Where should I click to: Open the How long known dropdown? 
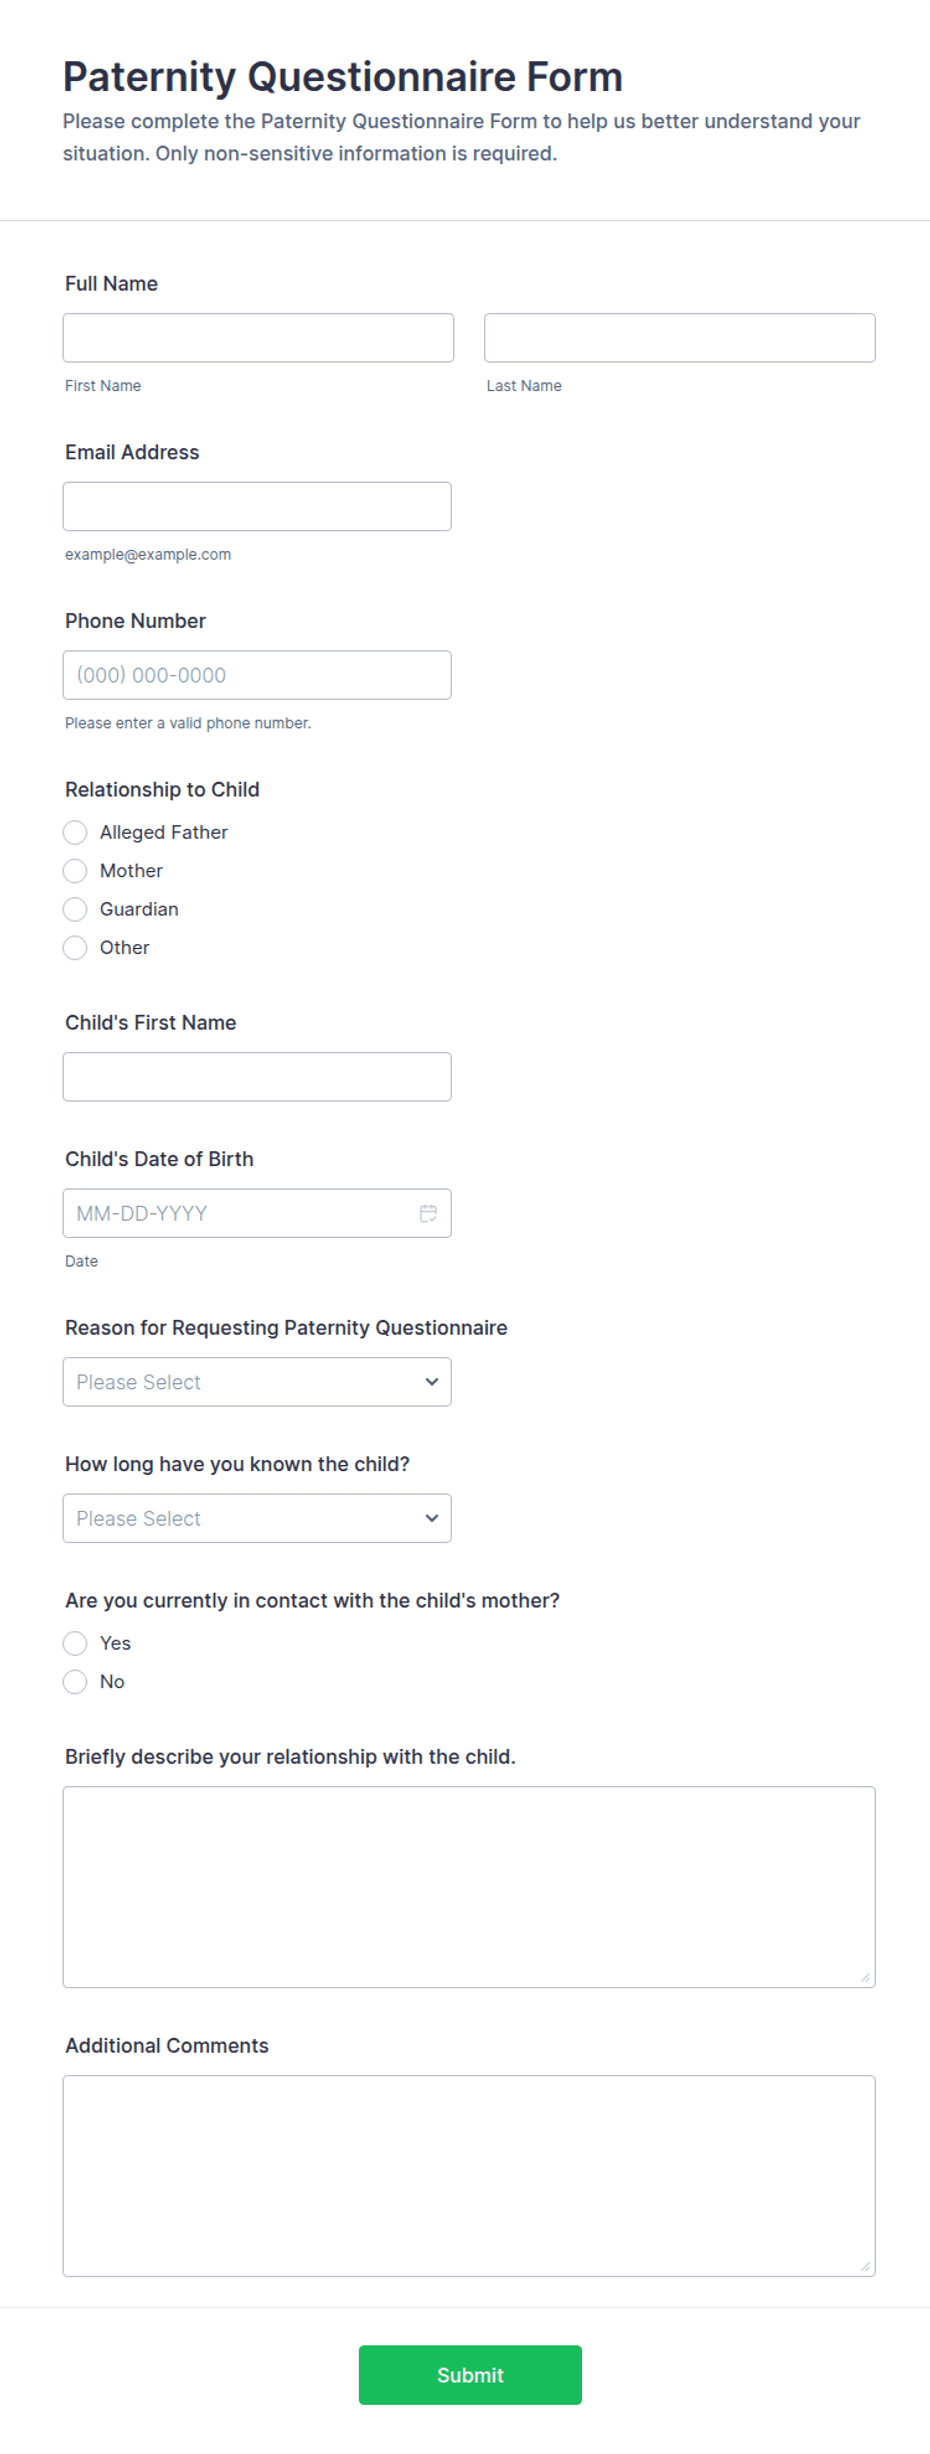[257, 1518]
